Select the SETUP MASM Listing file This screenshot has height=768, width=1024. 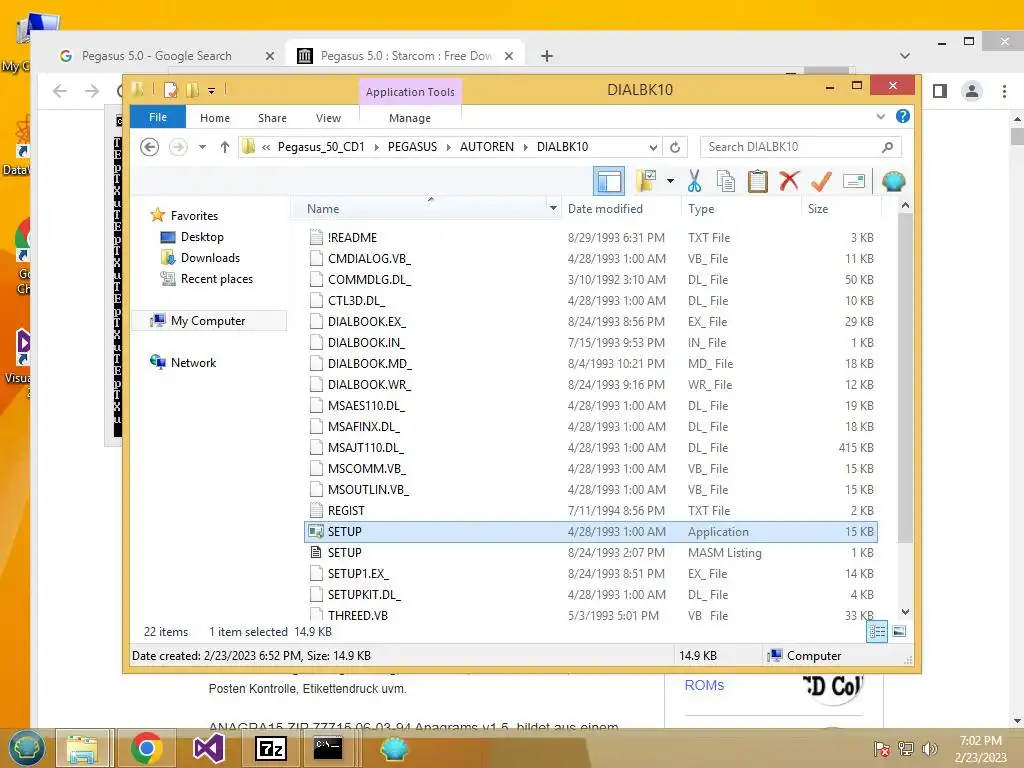click(591, 552)
